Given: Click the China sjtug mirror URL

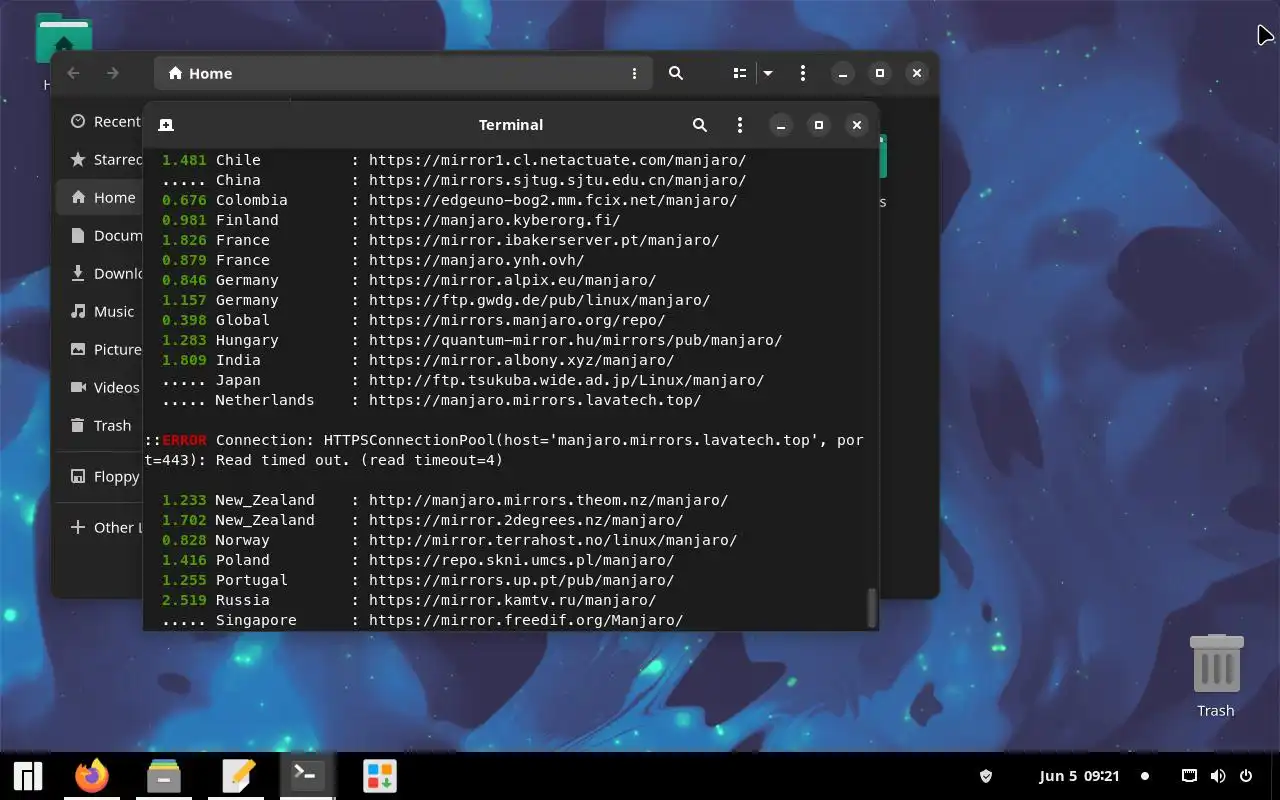Looking at the screenshot, I should tap(557, 180).
